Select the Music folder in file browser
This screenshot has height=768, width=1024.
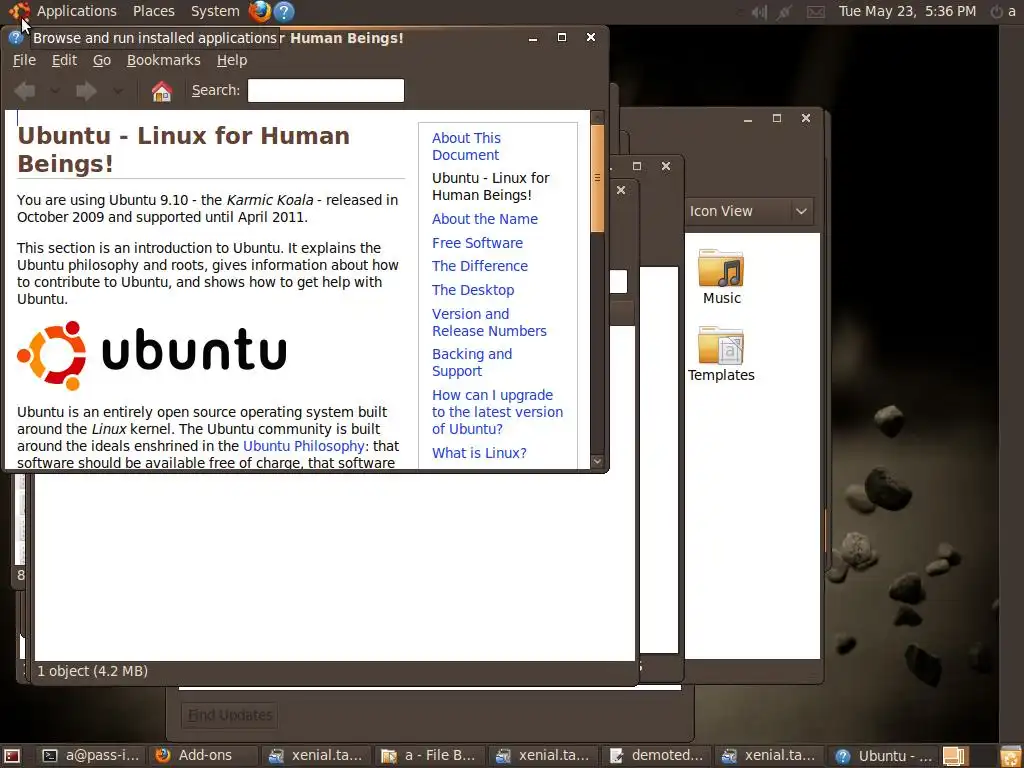(721, 277)
